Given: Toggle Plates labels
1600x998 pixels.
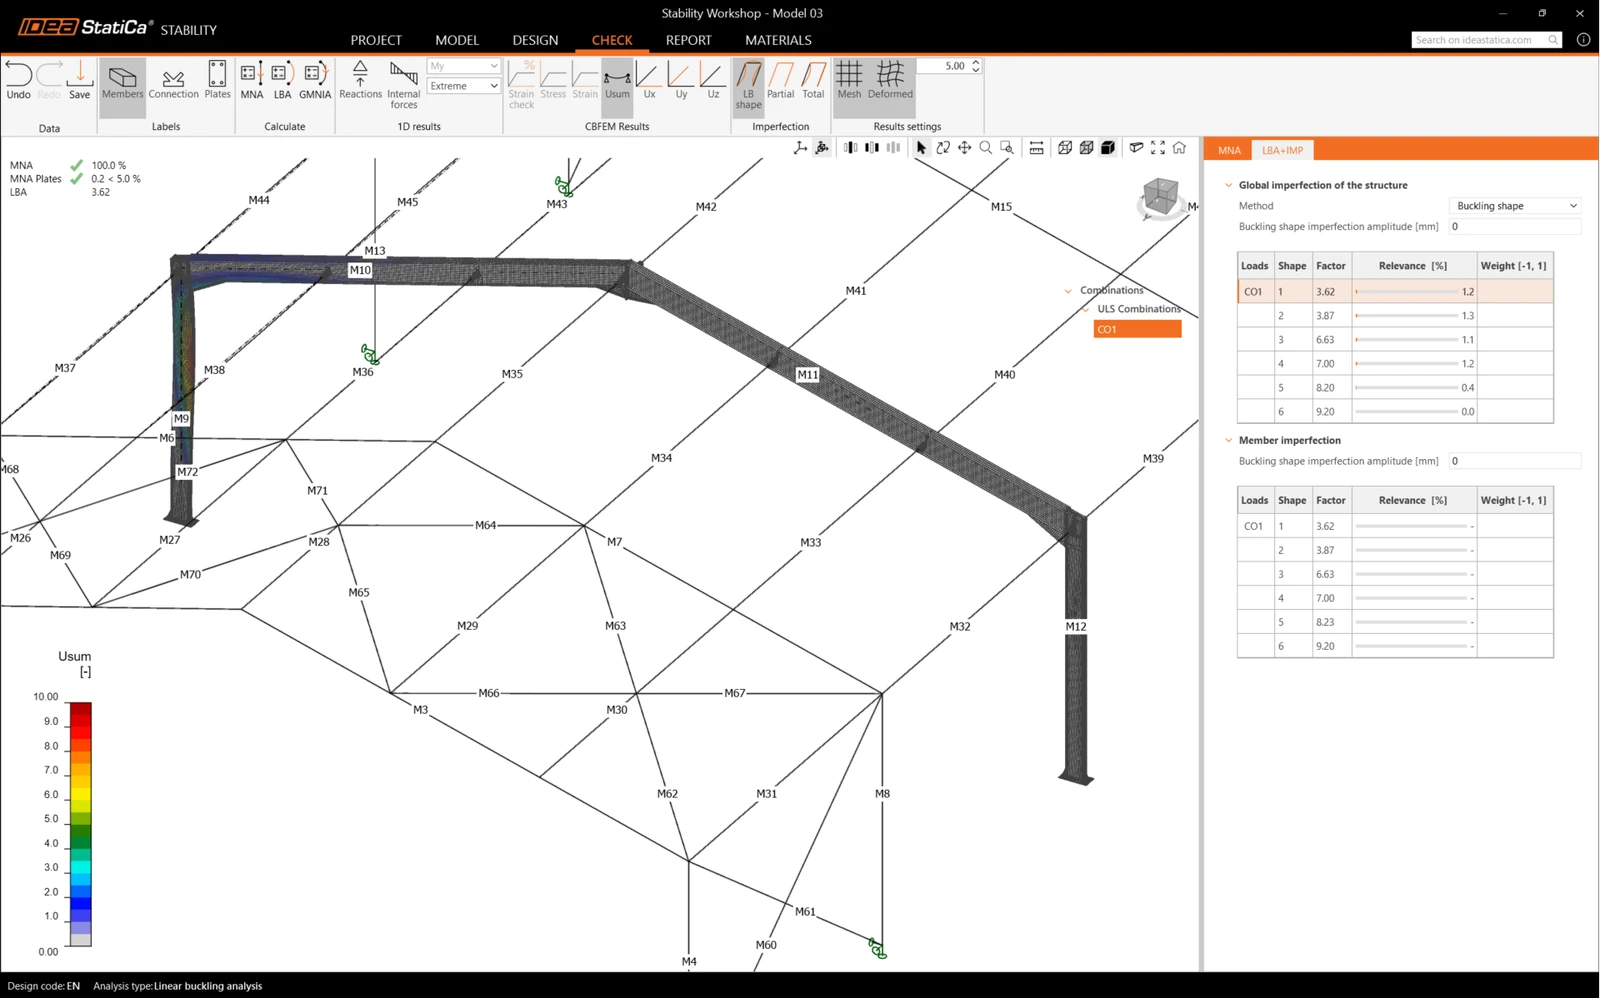Looking at the screenshot, I should [217, 80].
